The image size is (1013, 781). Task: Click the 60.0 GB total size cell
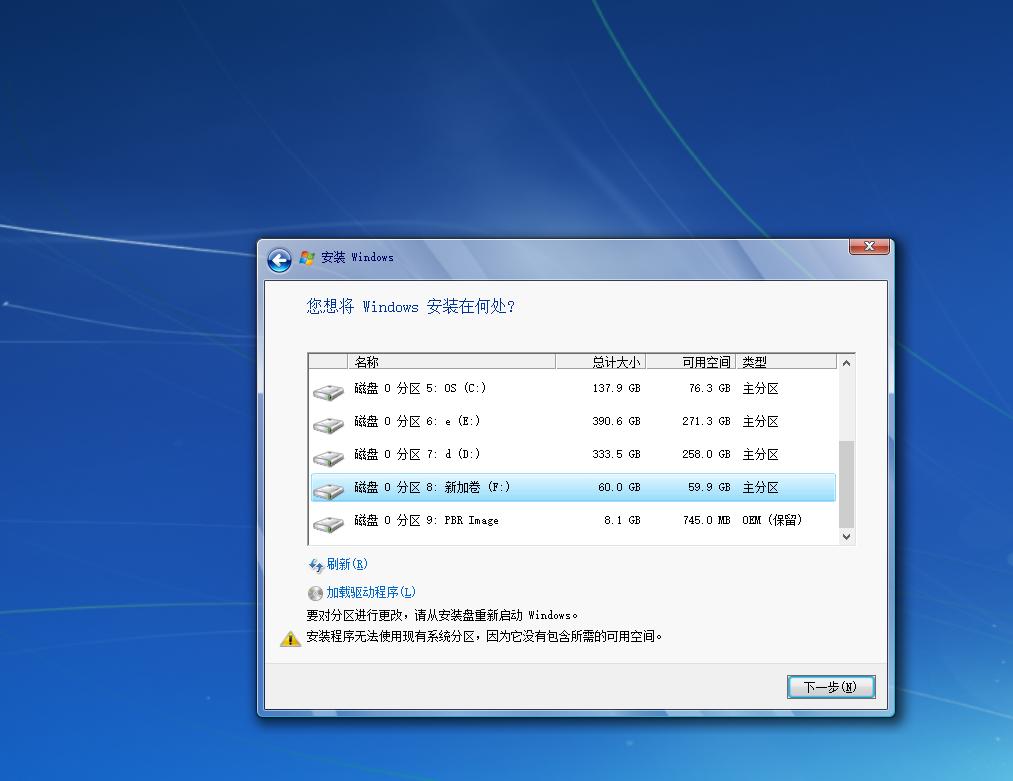pos(619,487)
